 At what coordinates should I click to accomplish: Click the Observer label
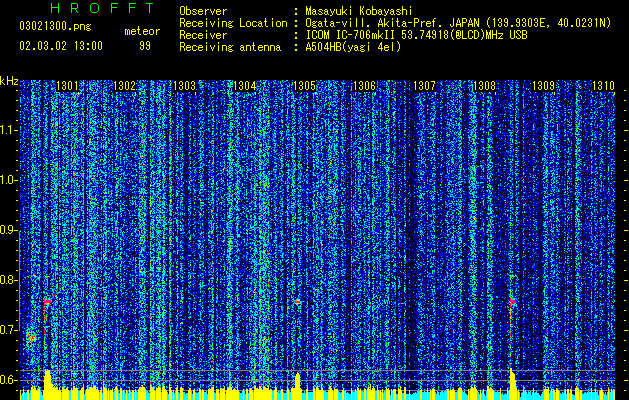[203, 11]
